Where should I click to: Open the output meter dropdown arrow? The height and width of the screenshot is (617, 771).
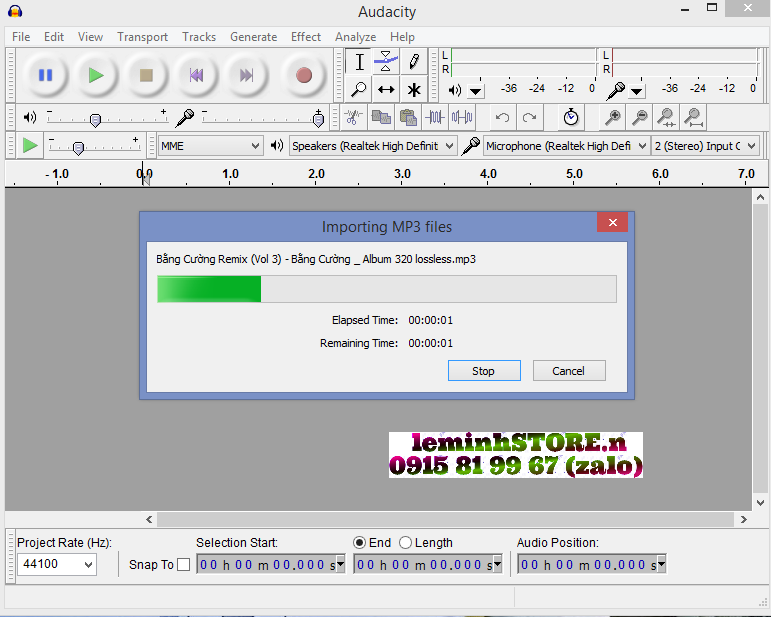pyautogui.click(x=475, y=91)
